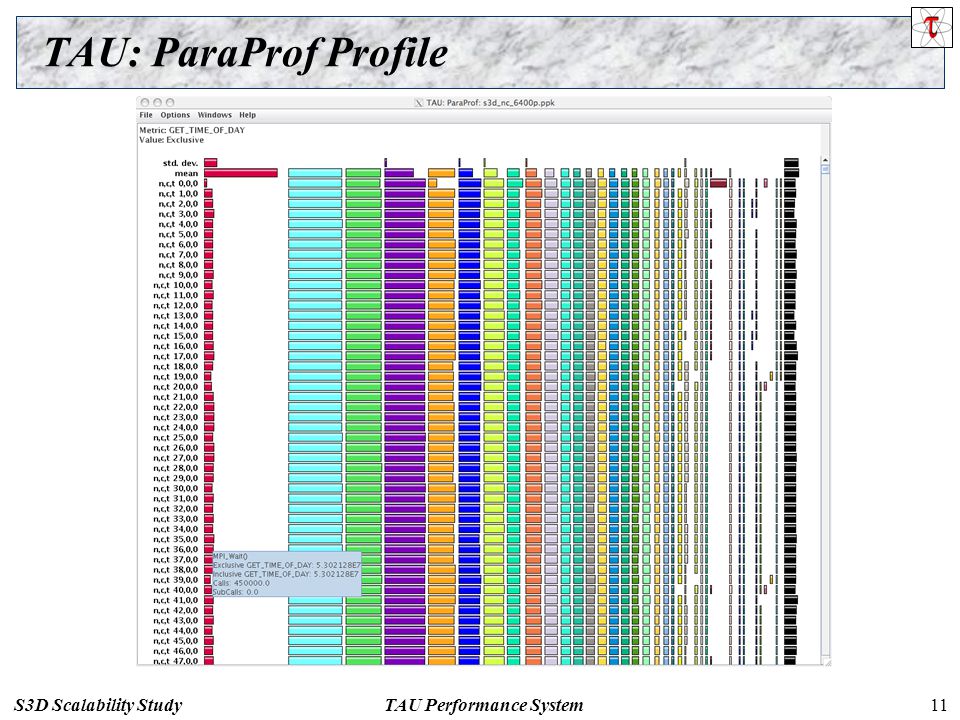Click the scroll up arrow of the vertical scrollbar
This screenshot has height=720, width=960.
click(x=825, y=160)
